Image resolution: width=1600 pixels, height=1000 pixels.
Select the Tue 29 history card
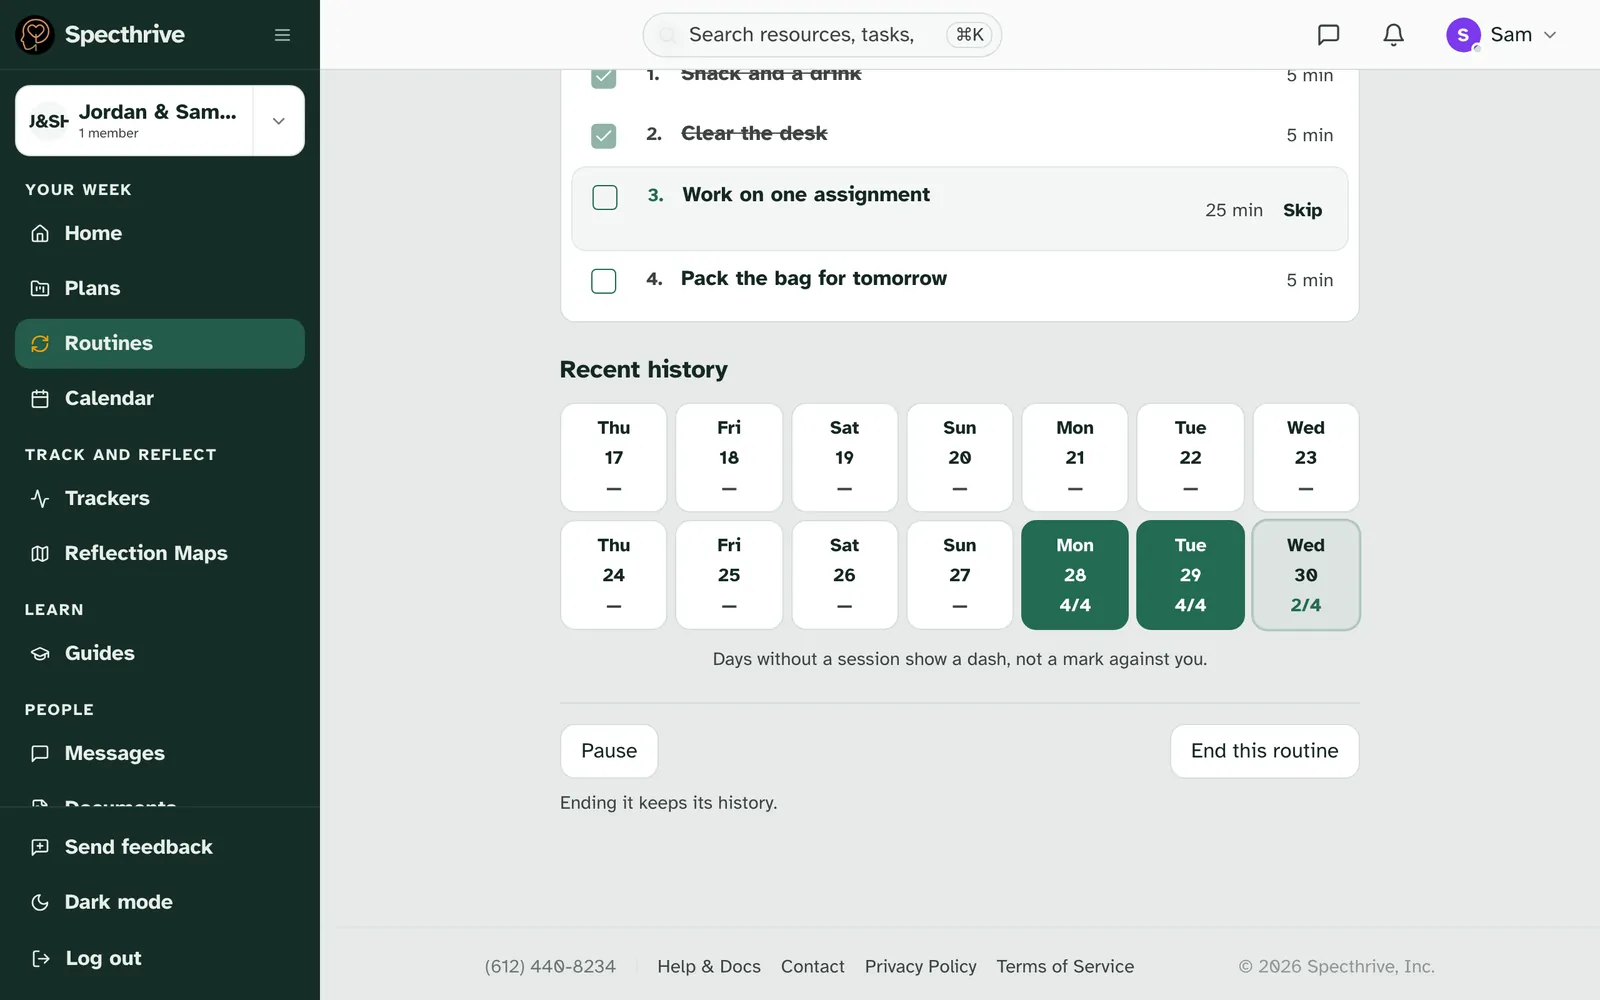(1190, 575)
